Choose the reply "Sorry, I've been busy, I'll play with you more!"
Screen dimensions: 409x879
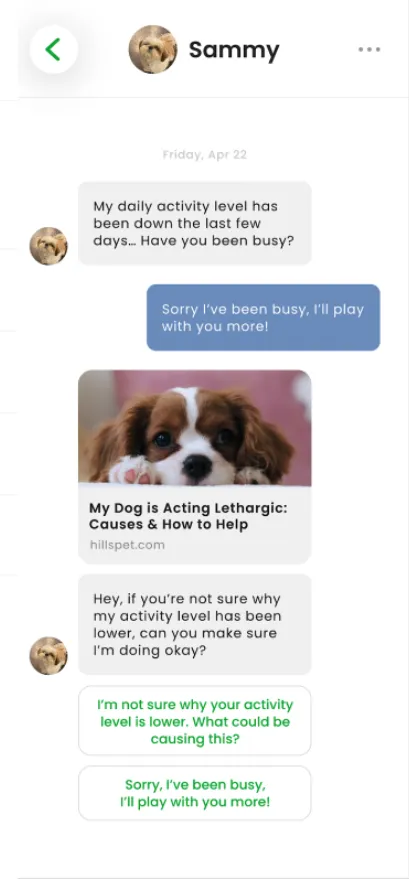click(194, 793)
